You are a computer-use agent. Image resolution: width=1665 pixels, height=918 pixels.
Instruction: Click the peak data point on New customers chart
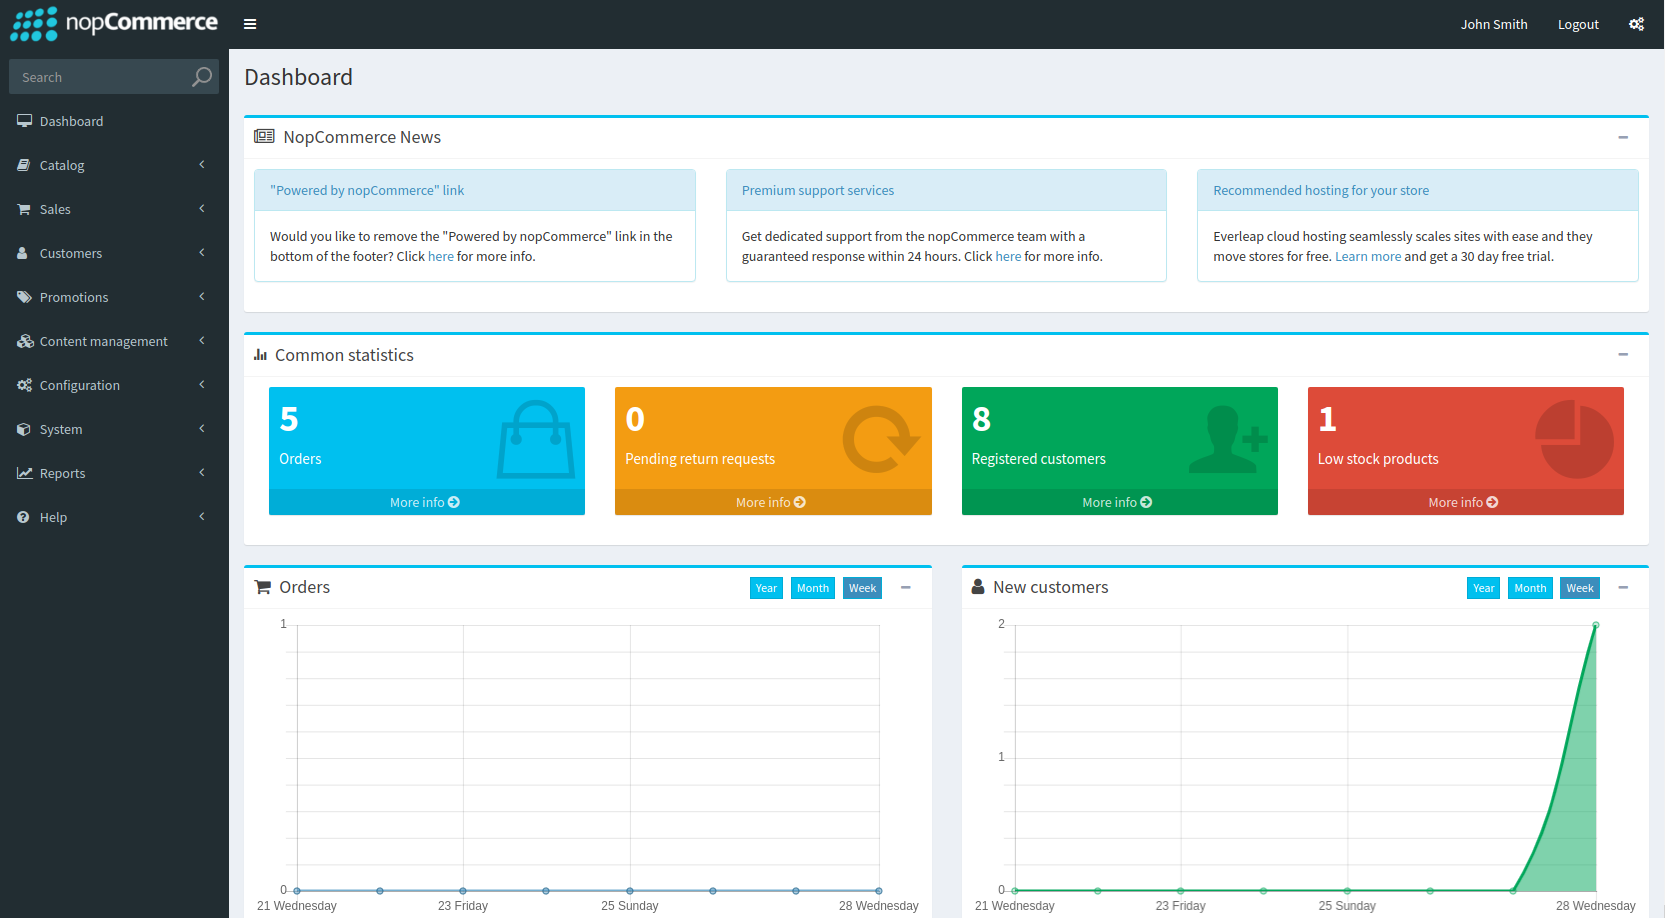point(1595,625)
